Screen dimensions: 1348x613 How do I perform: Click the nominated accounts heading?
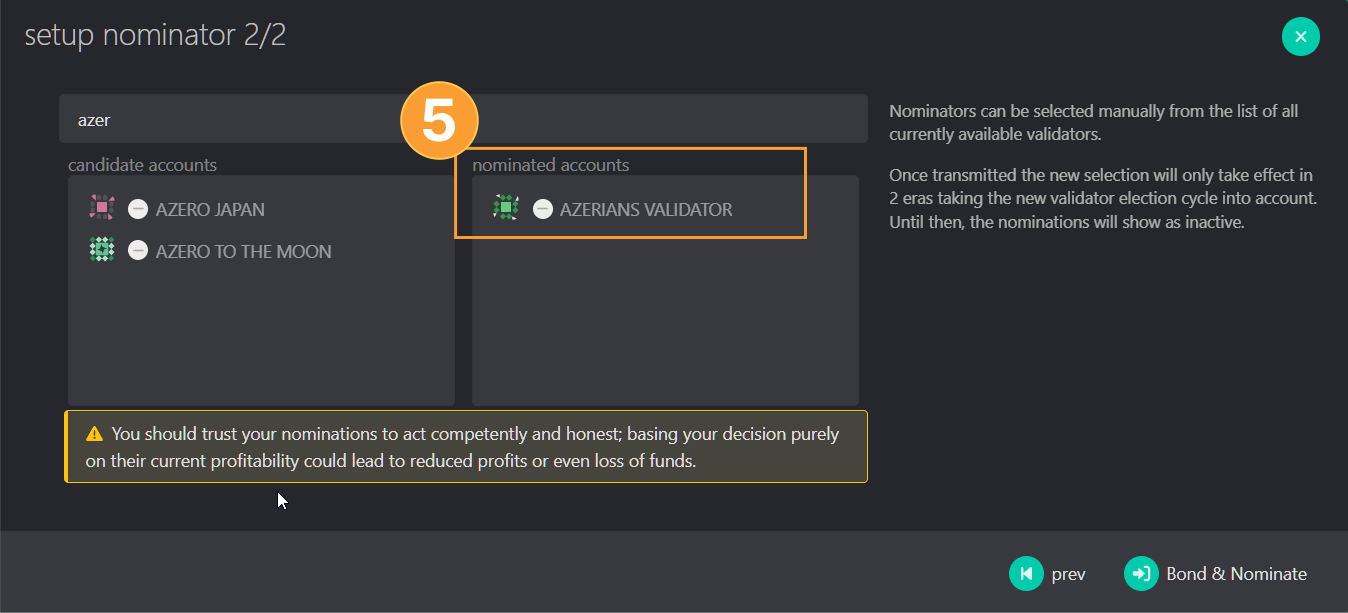click(551, 164)
